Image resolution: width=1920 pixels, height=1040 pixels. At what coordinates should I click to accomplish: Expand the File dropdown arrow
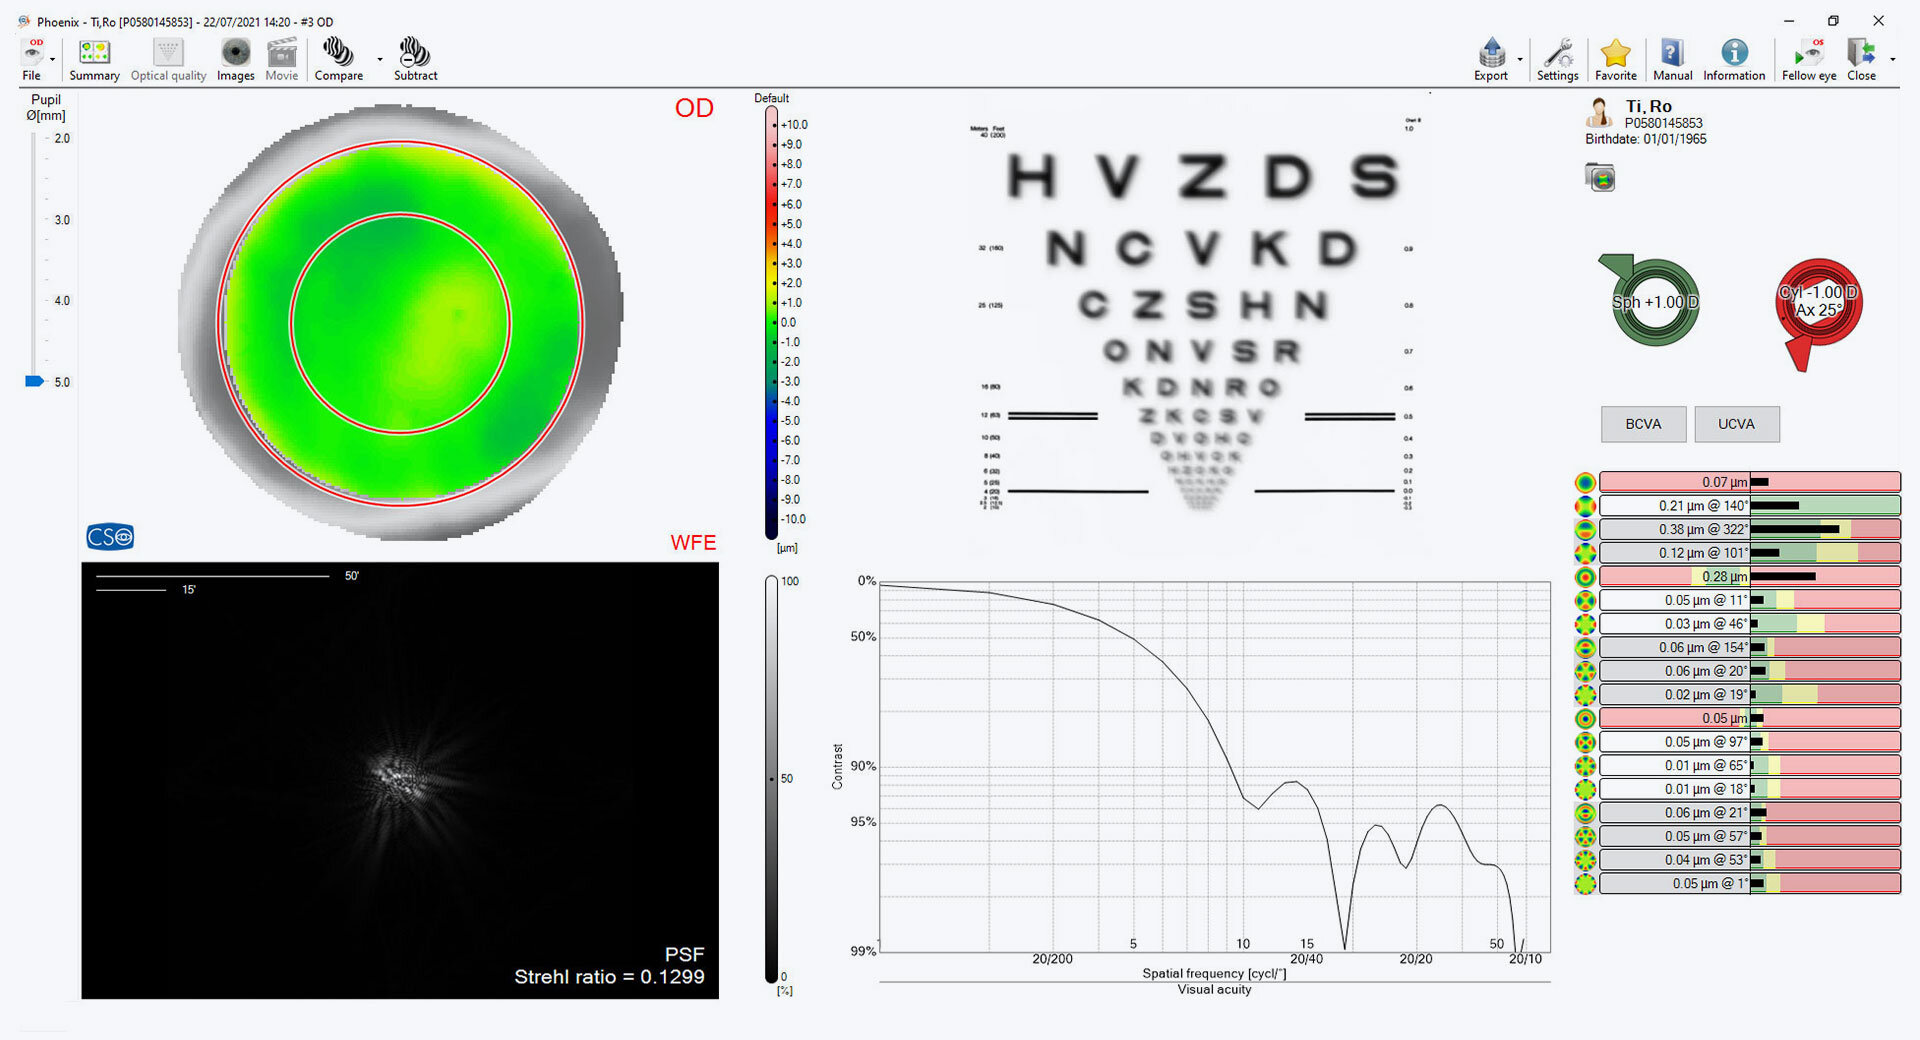[x=53, y=59]
